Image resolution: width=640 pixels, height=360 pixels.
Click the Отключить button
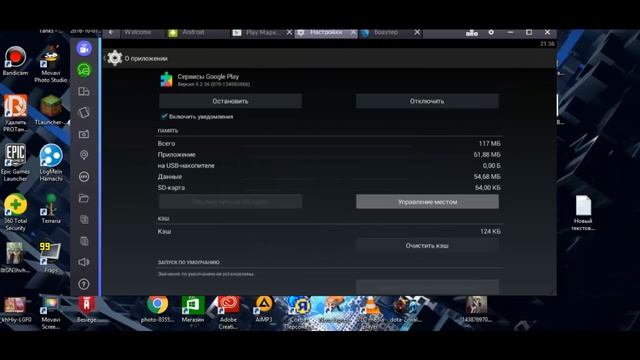tap(427, 101)
